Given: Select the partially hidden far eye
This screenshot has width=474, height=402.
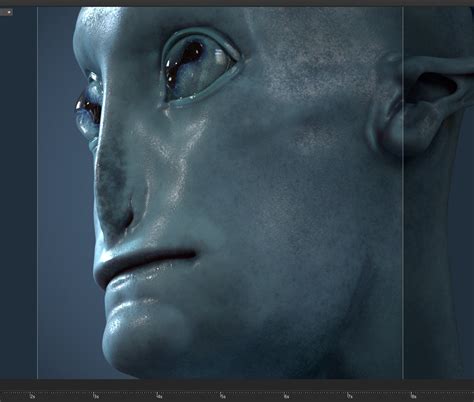Looking at the screenshot, I should [88, 108].
